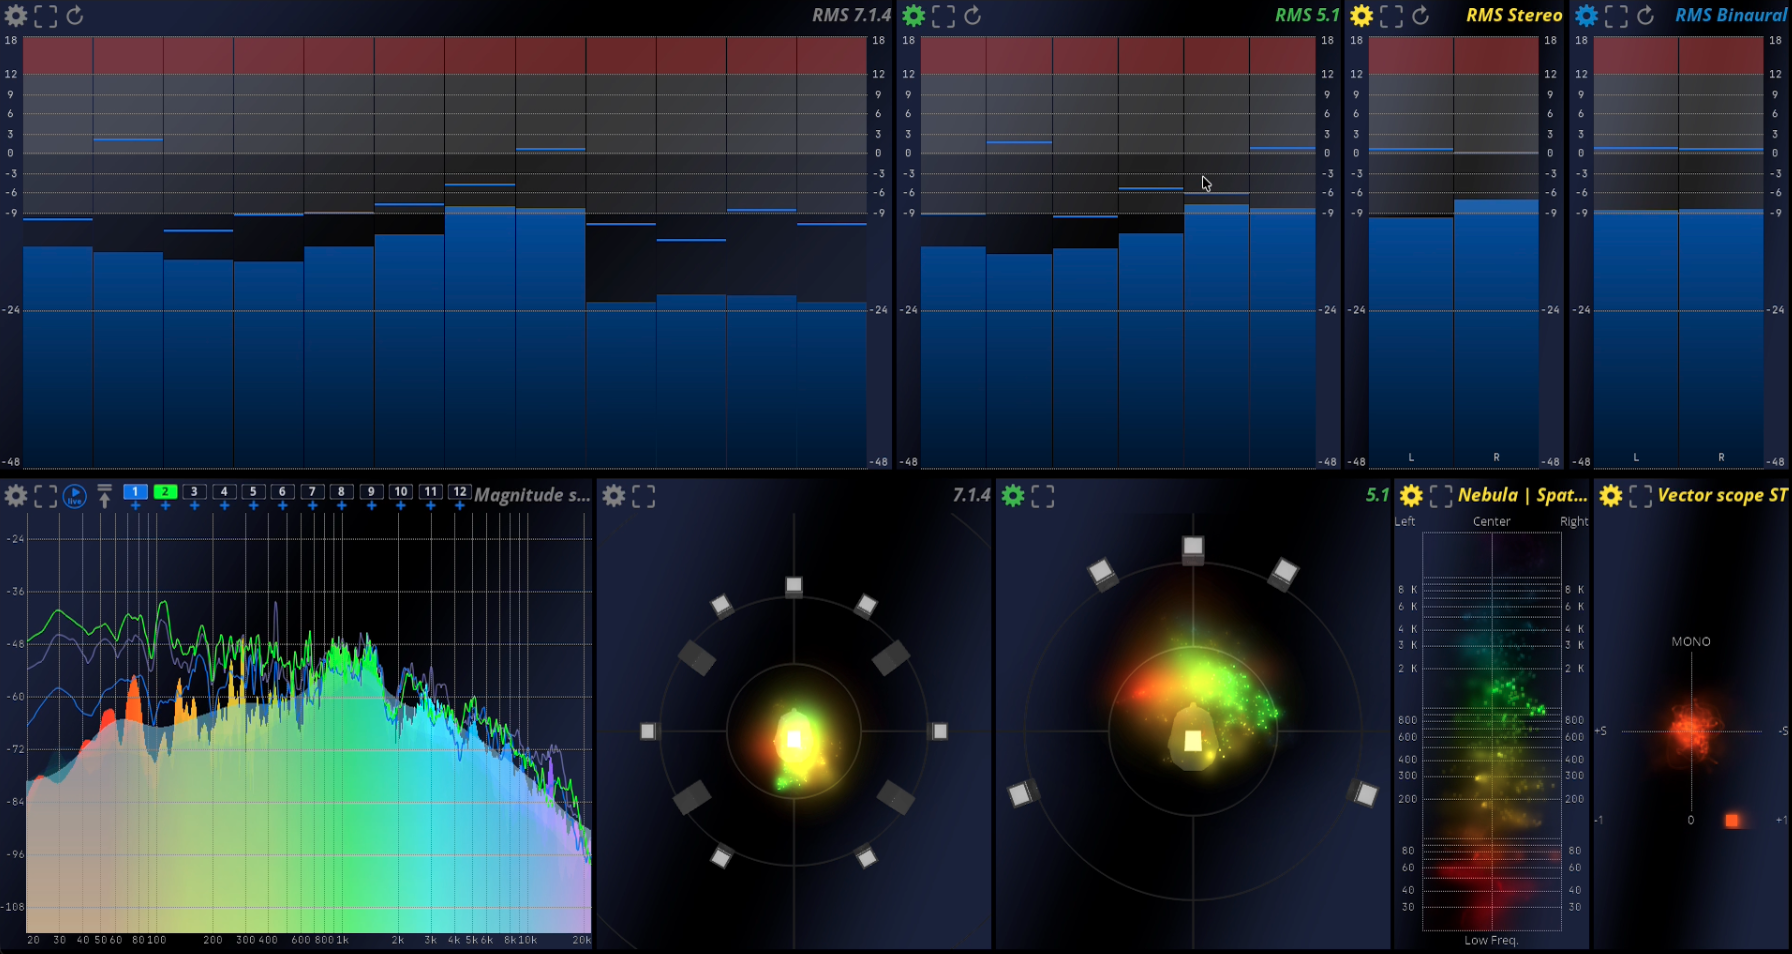
Task: Select the Magnitude spectrum title
Action: [532, 495]
